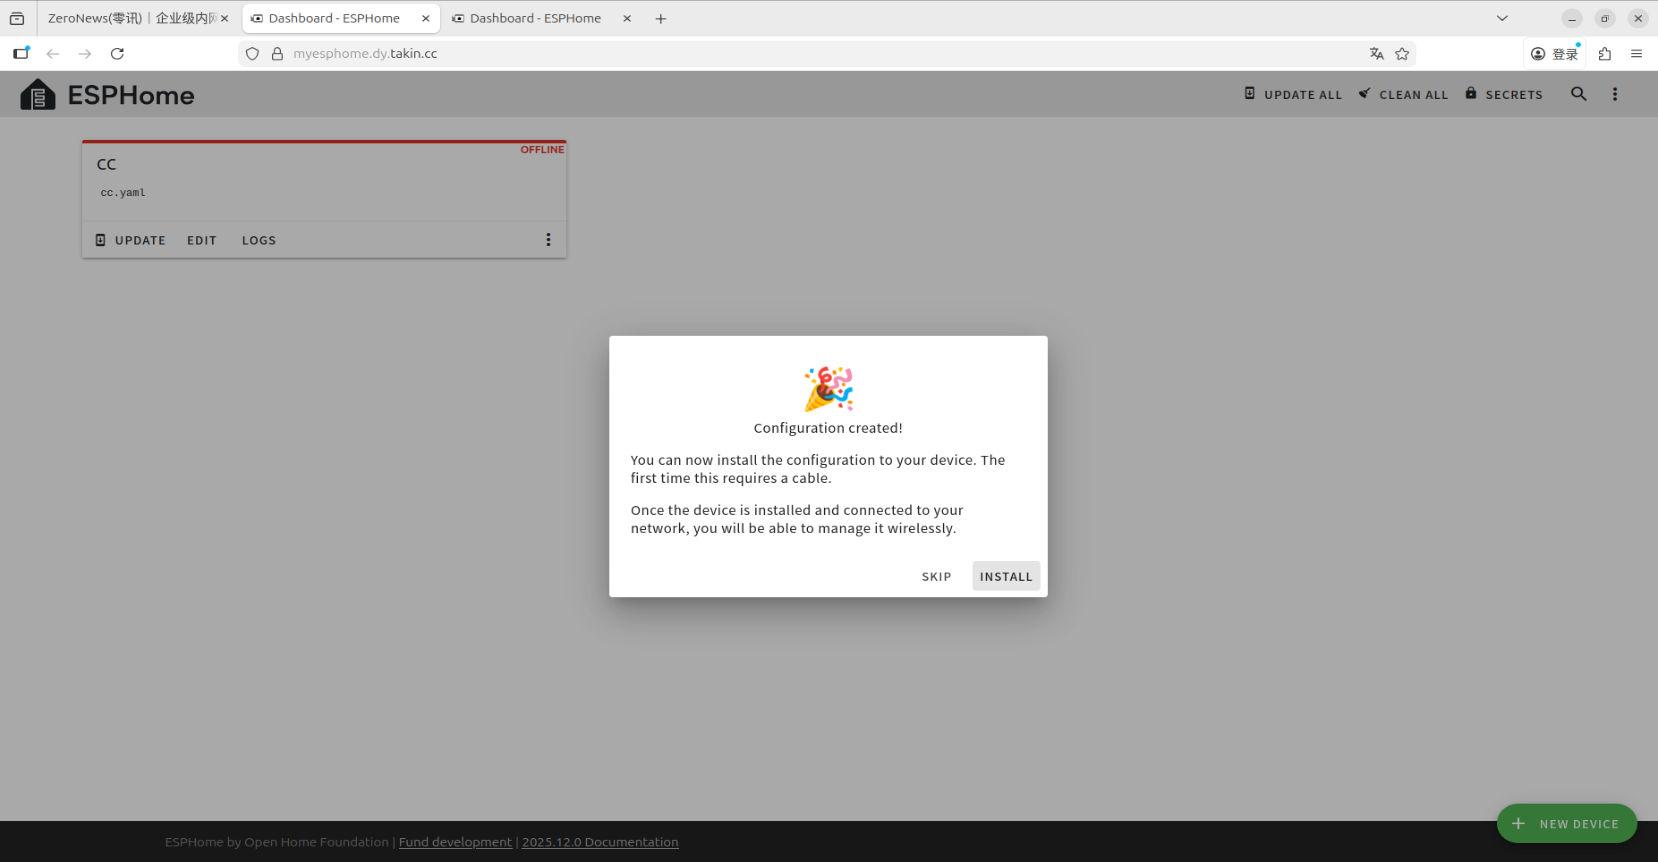Edit the CC device configuration
The image size is (1658, 862).
point(201,240)
